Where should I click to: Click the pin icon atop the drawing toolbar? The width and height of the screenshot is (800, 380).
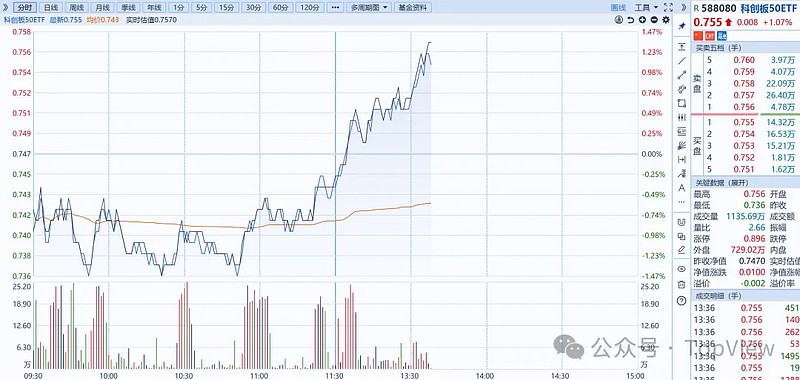tap(681, 27)
